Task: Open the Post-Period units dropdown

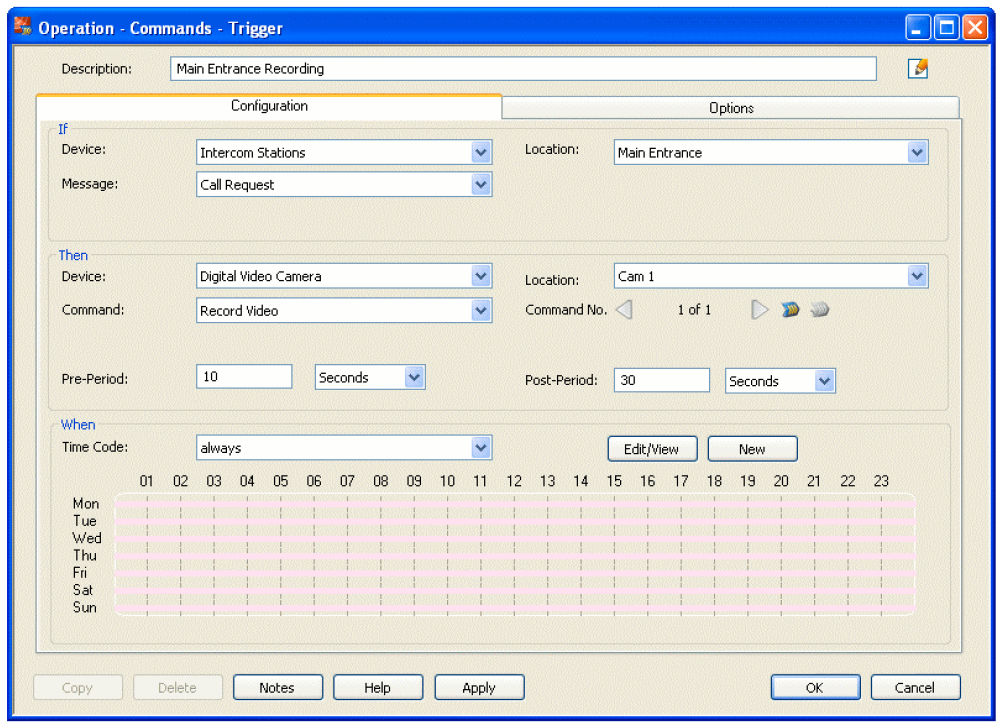Action: [x=823, y=381]
